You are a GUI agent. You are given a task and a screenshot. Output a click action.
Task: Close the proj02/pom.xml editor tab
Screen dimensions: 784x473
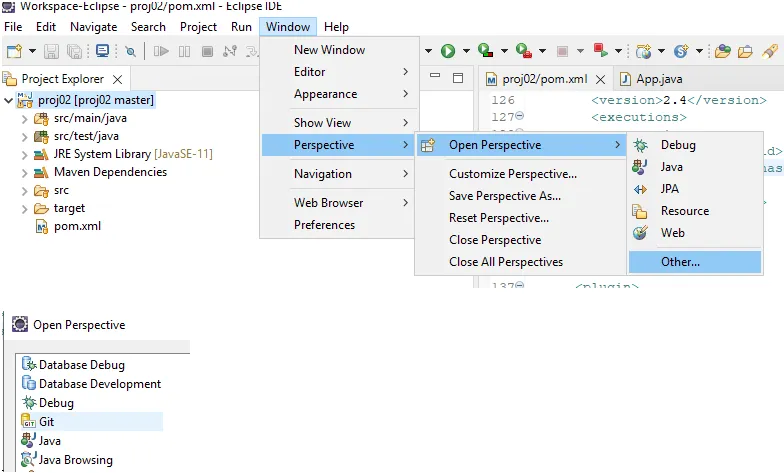[600, 80]
